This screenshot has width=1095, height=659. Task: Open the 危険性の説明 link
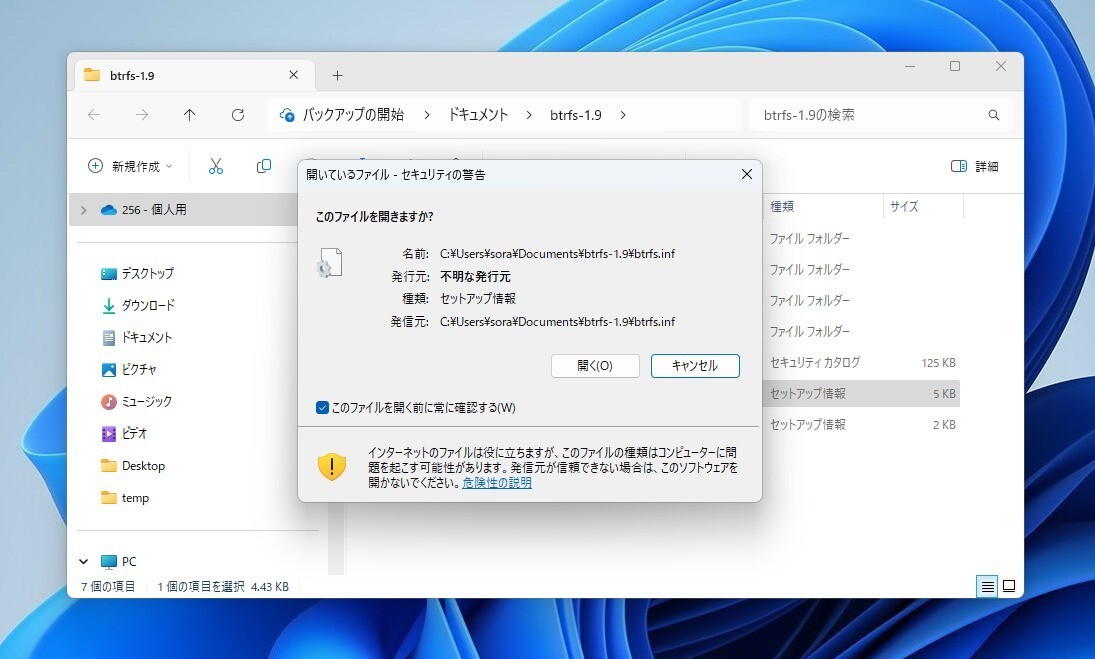tap(497, 482)
